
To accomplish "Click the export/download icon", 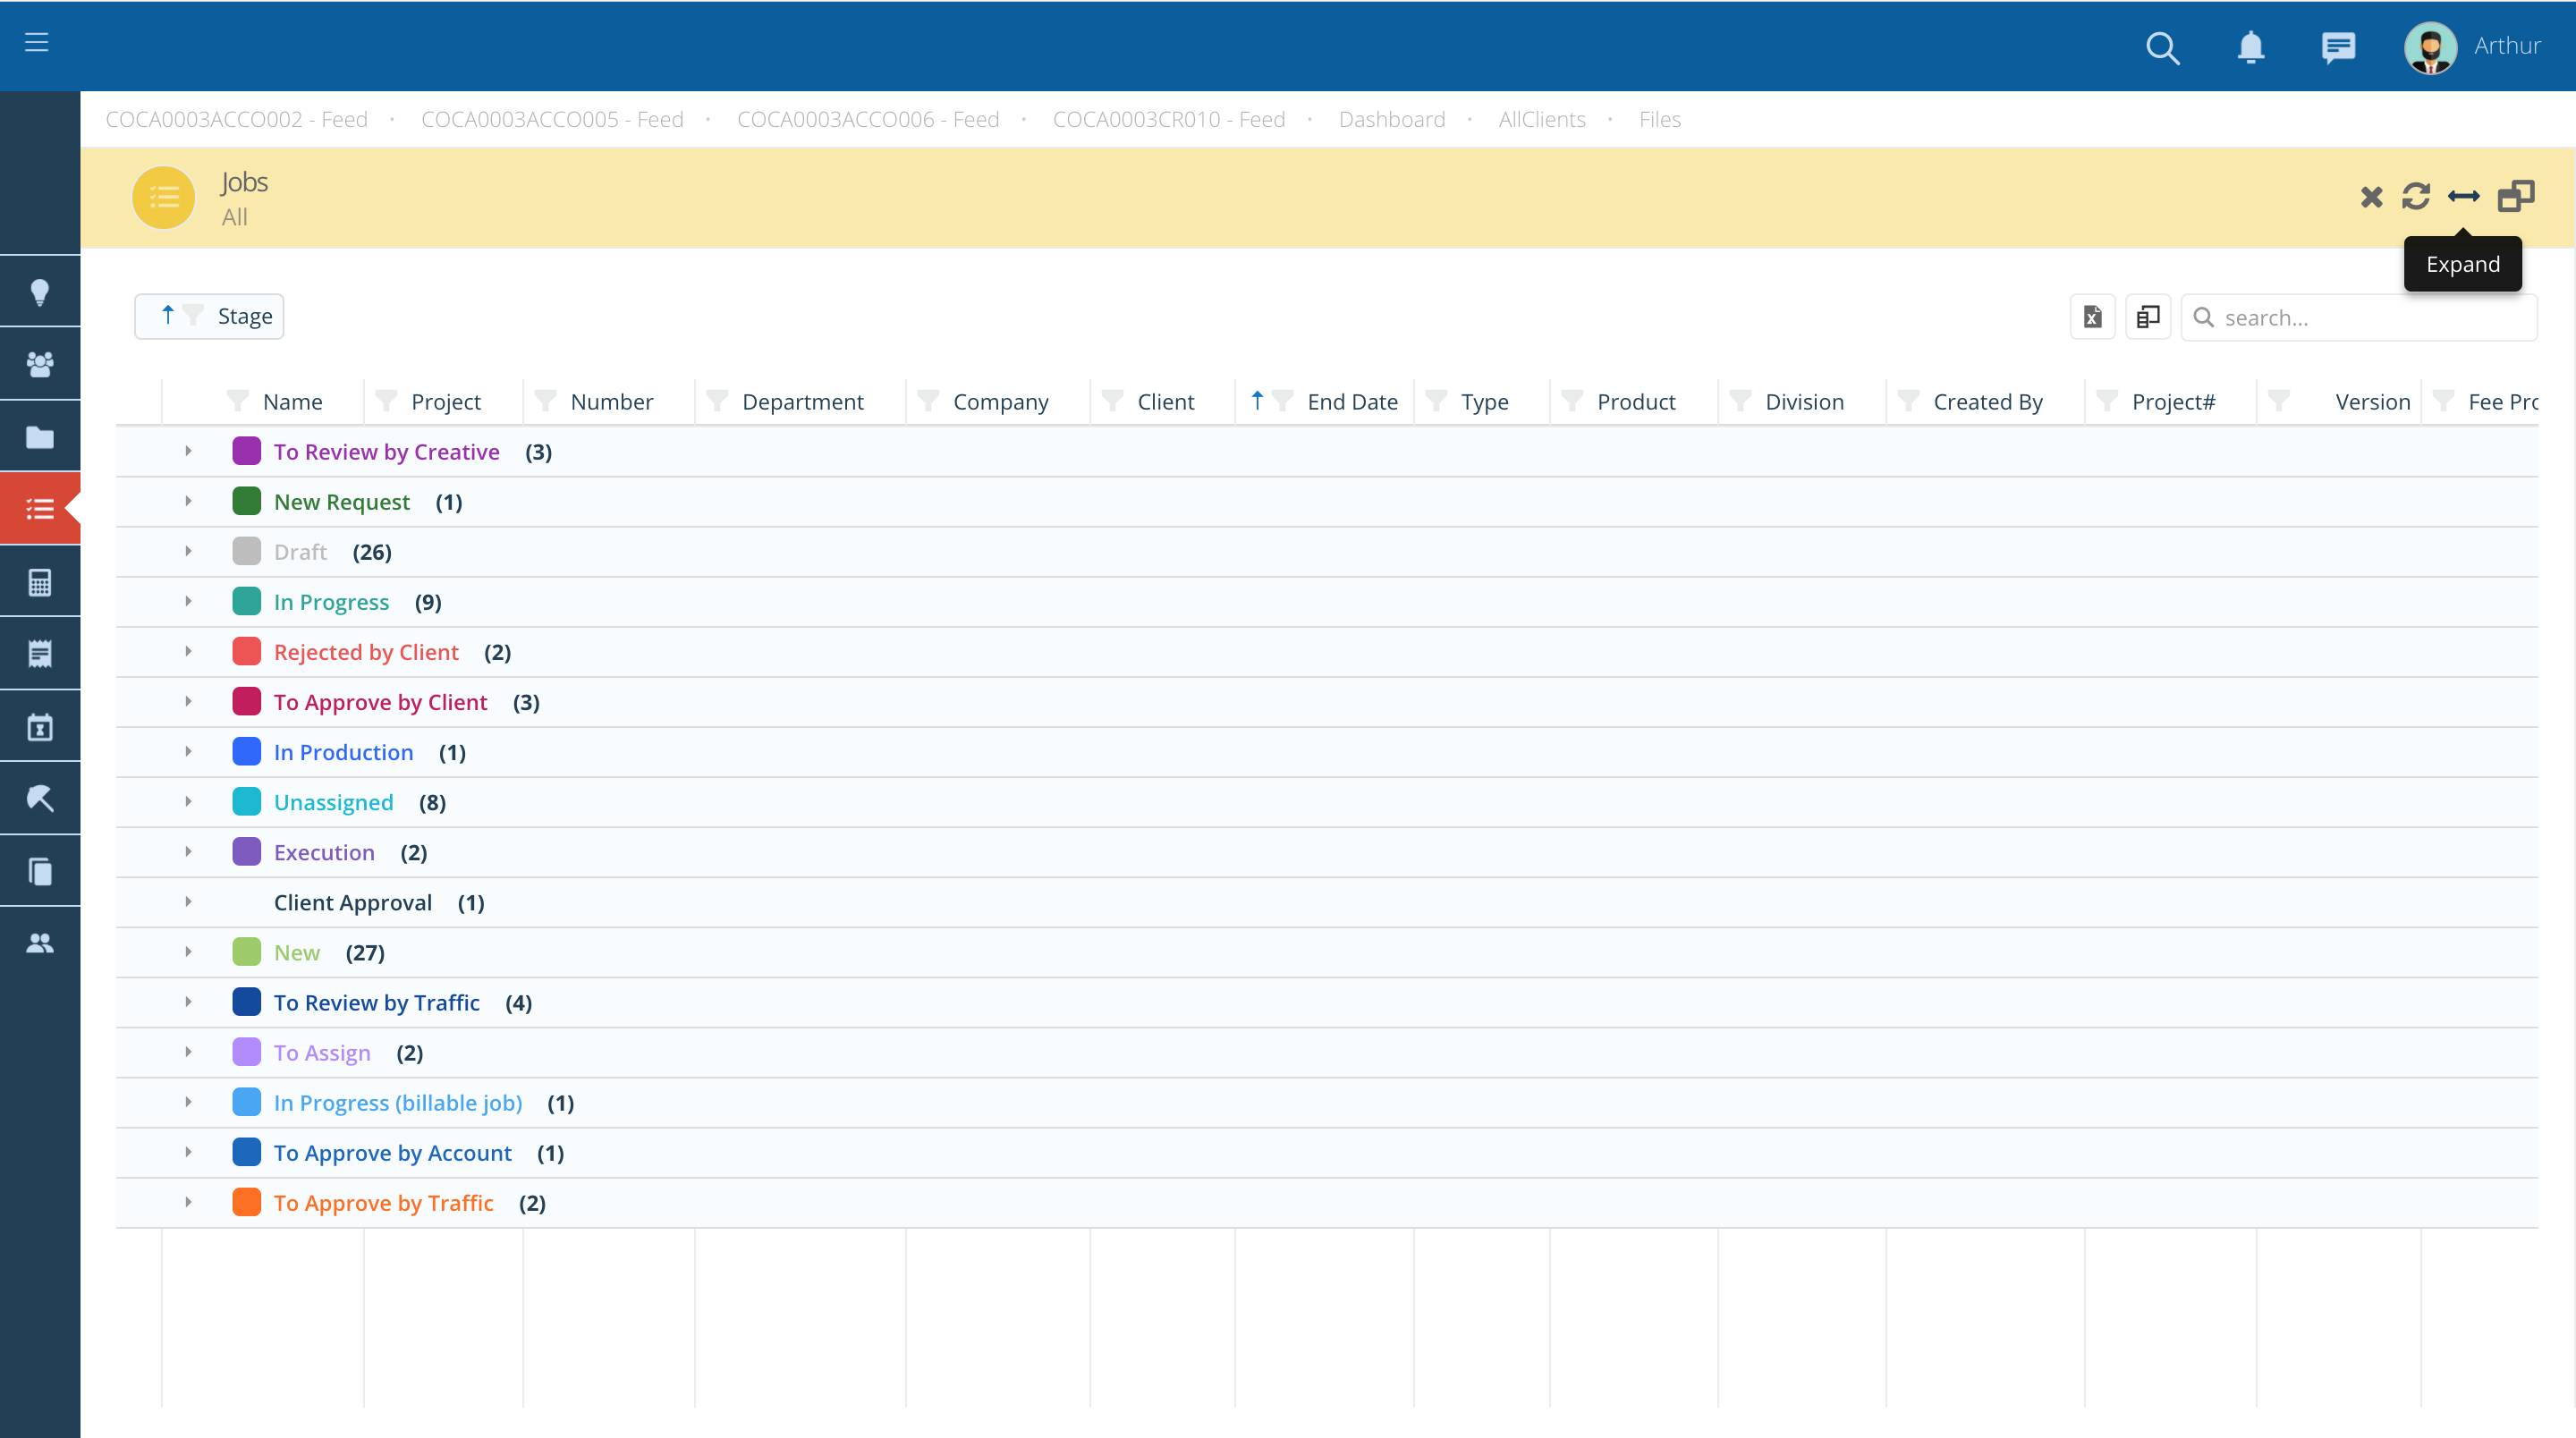I will (2093, 315).
